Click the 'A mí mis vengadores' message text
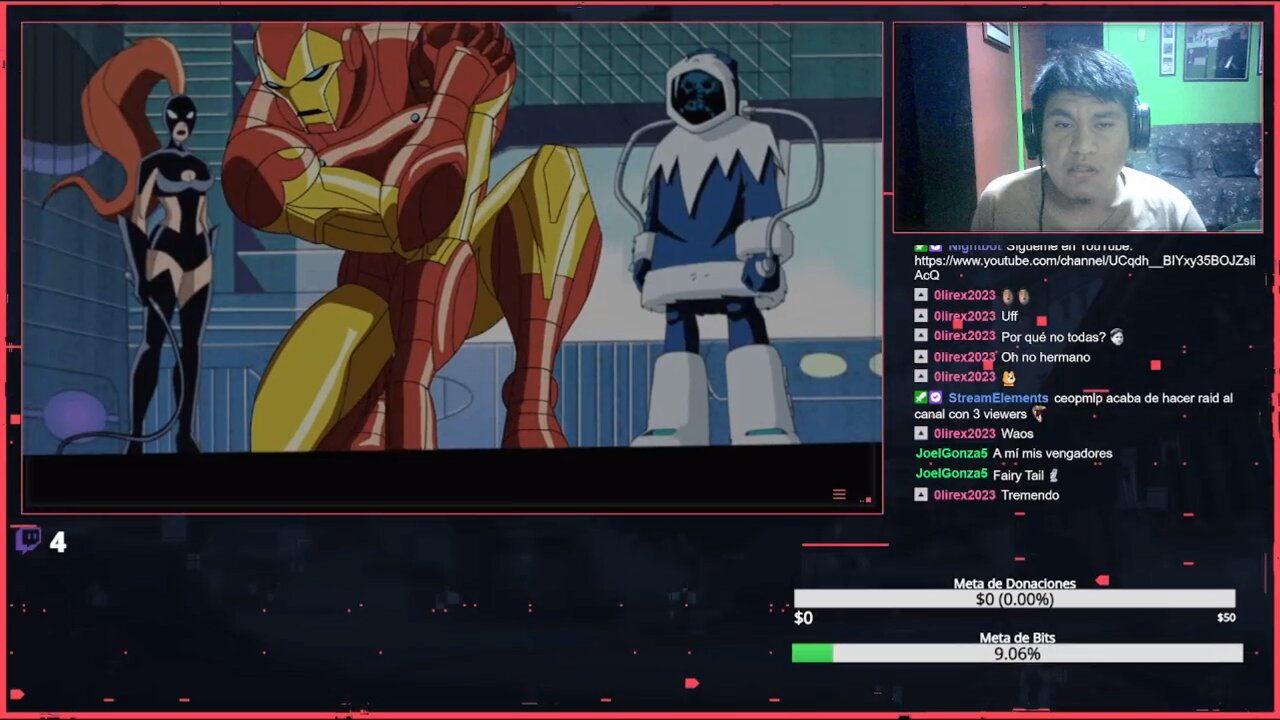This screenshot has height=720, width=1280. point(1052,453)
